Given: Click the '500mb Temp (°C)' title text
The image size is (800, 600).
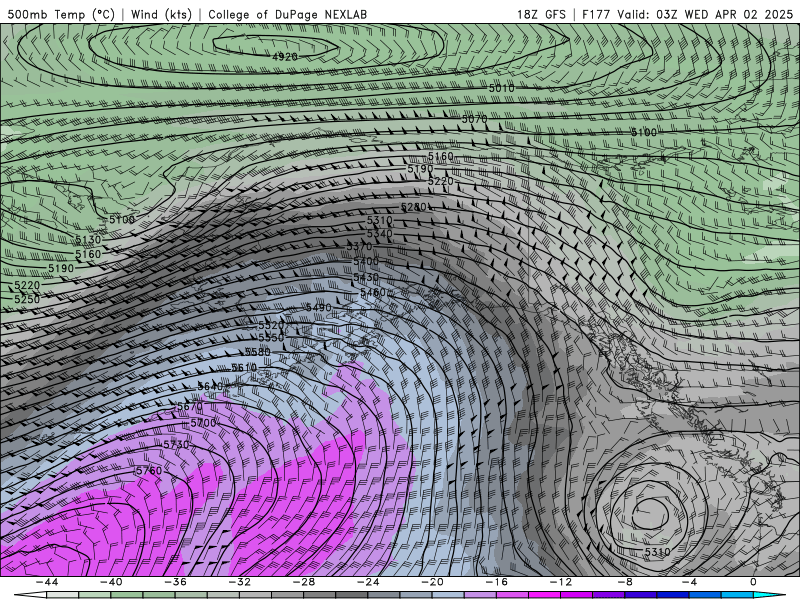Looking at the screenshot, I should (x=61, y=14).
